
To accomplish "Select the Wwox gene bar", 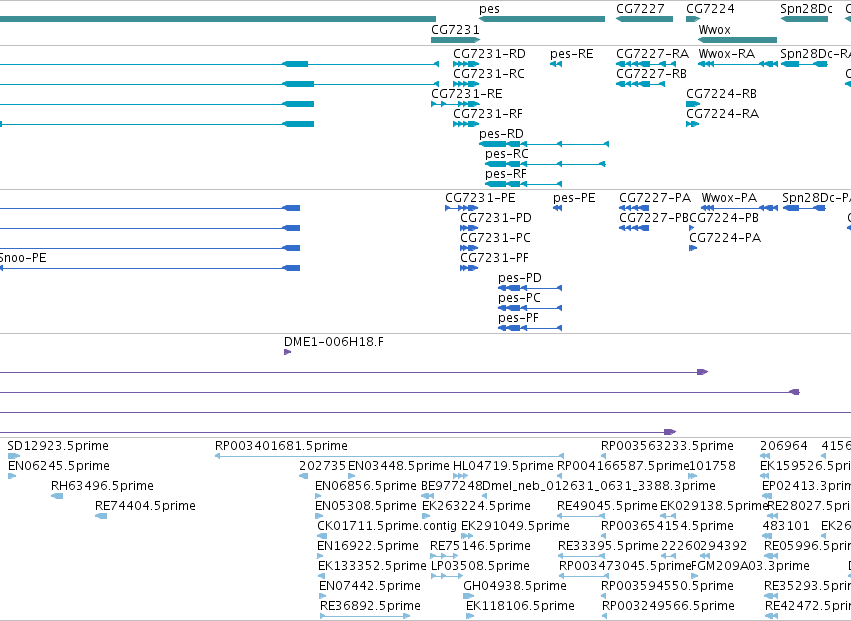I will pyautogui.click(x=738, y=40).
